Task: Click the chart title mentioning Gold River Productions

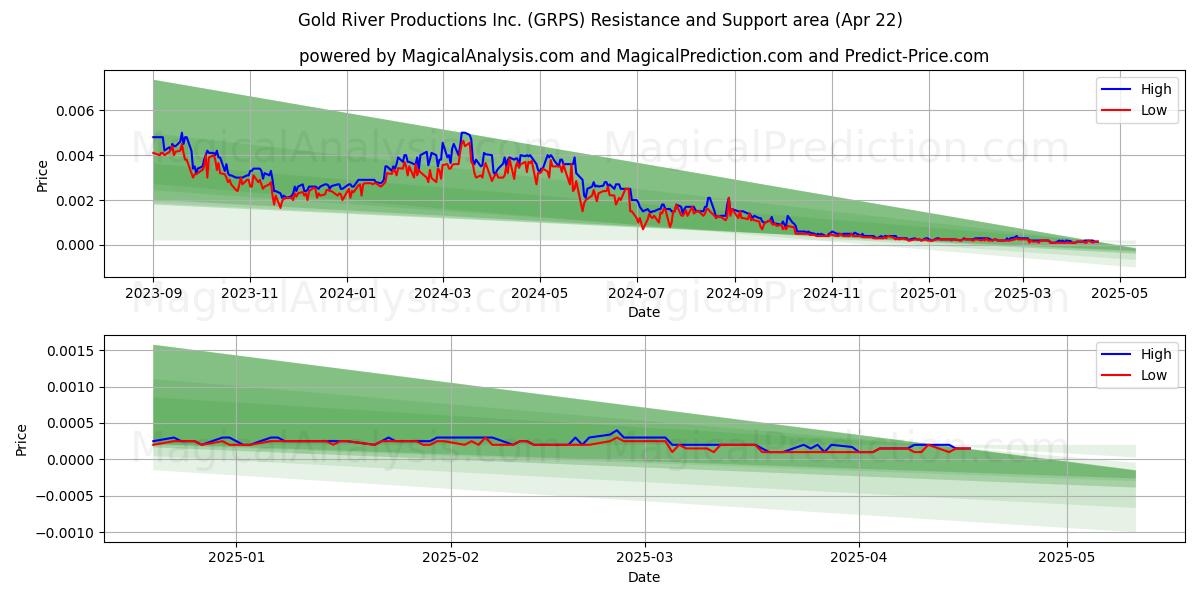Action: tap(600, 20)
